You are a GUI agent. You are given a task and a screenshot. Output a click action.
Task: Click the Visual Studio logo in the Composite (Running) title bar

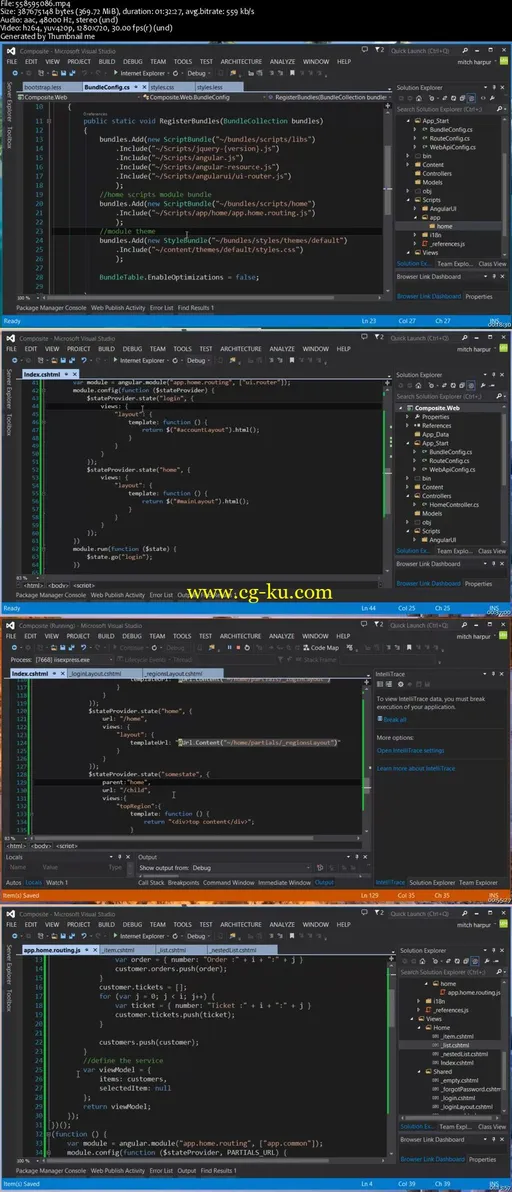coord(10,626)
